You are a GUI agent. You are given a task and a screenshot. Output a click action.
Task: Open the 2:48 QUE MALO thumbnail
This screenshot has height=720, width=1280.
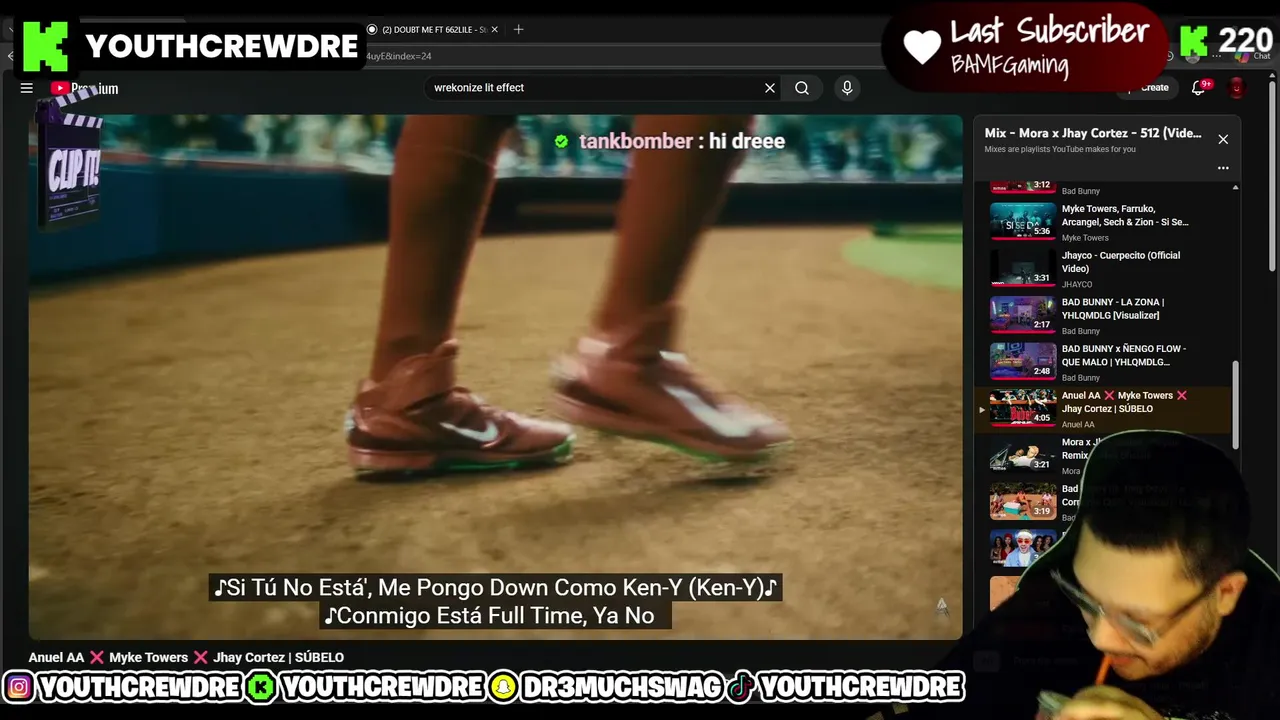(x=1023, y=362)
